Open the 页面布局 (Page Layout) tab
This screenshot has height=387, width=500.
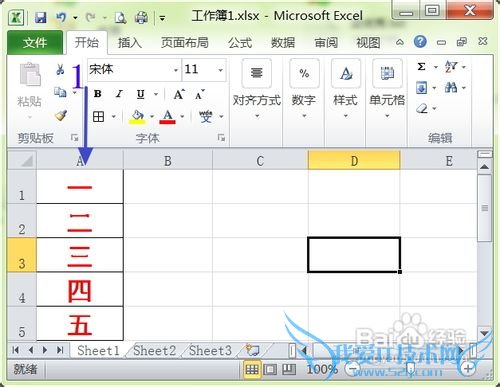point(185,43)
